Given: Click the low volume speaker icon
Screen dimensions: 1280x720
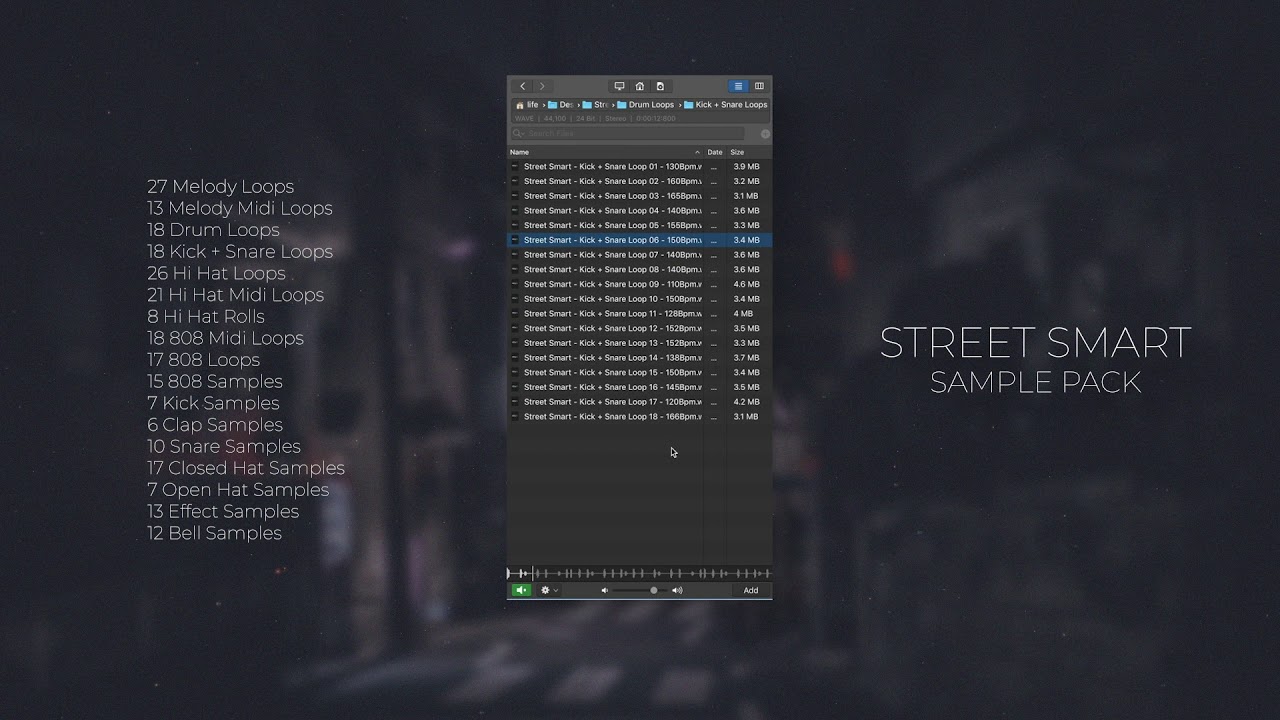Looking at the screenshot, I should (x=604, y=590).
